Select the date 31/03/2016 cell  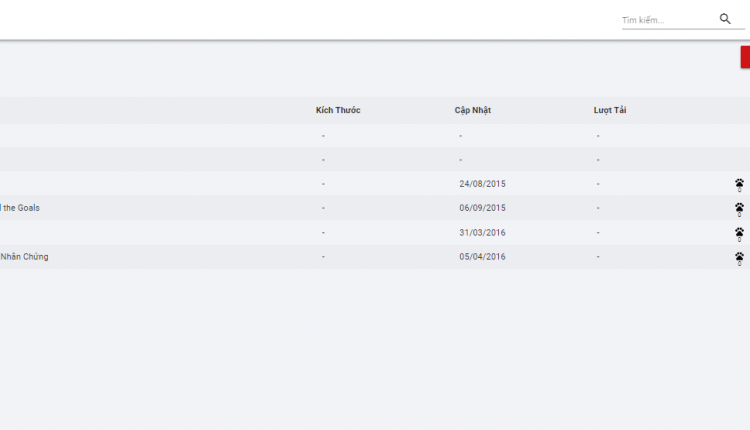tap(482, 232)
